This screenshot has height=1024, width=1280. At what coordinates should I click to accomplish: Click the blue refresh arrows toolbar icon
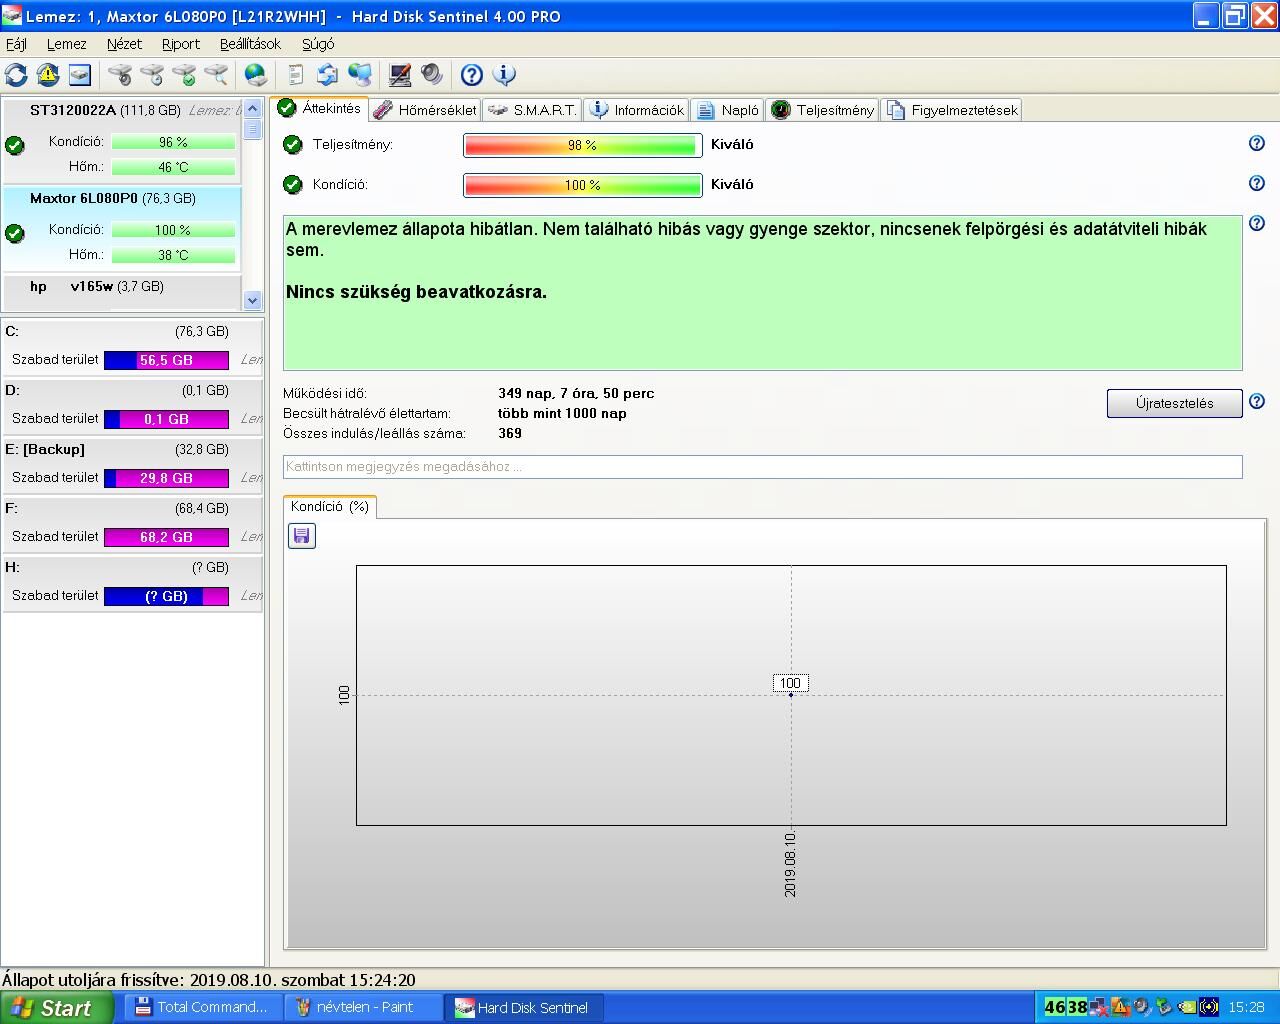click(16, 75)
